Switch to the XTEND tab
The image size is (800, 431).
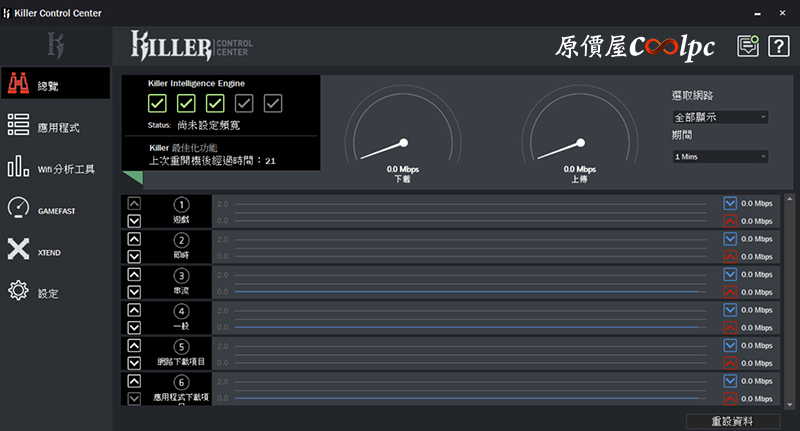click(55, 250)
